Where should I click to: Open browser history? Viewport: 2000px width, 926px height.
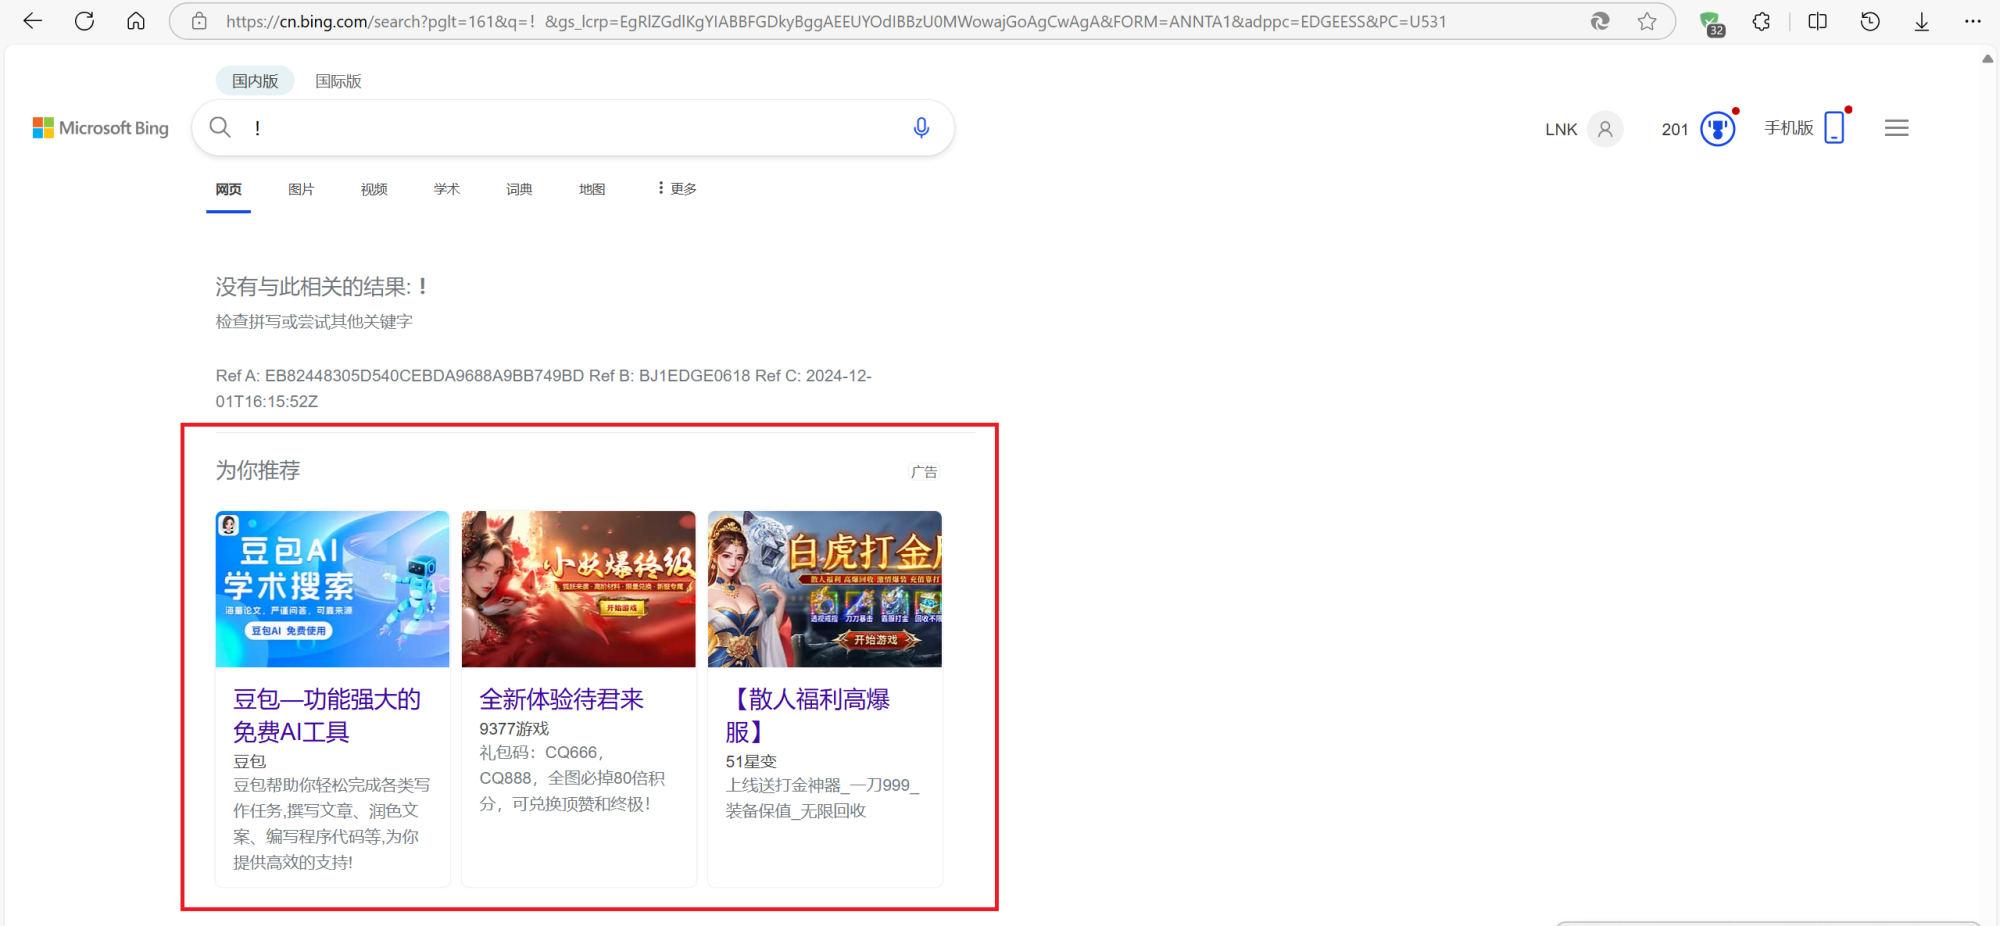coord(1870,21)
